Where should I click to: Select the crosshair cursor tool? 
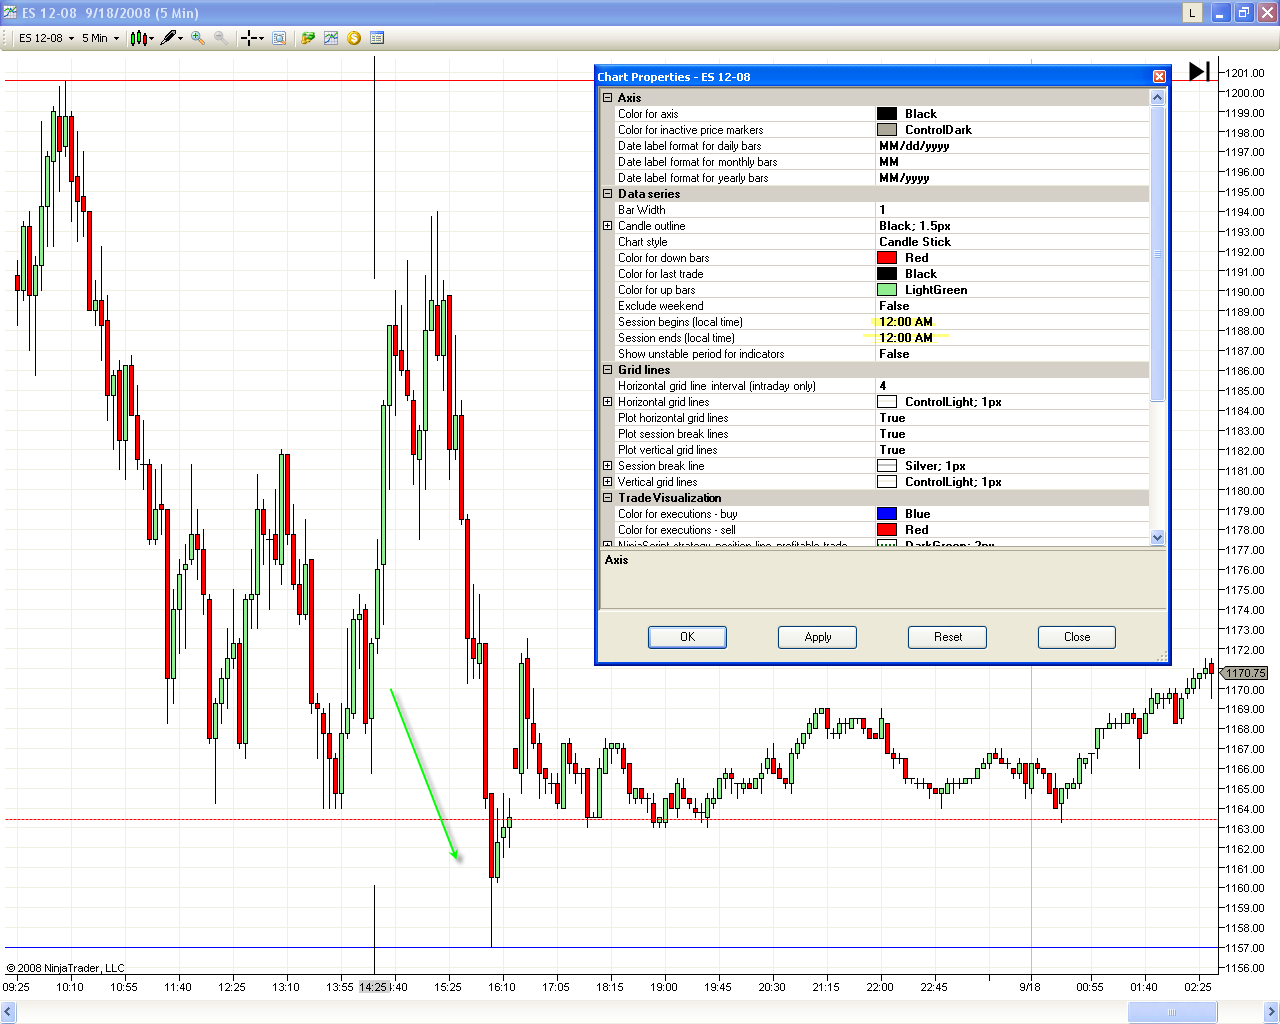(x=252, y=38)
